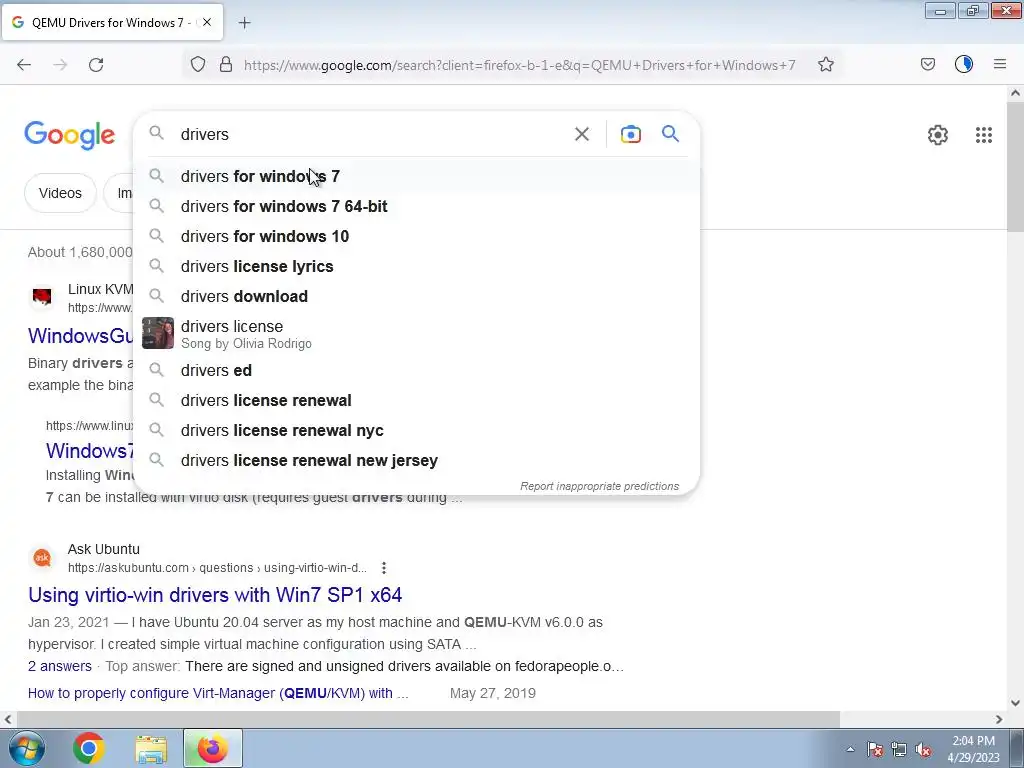Open Google quick settings gear

pos(938,135)
